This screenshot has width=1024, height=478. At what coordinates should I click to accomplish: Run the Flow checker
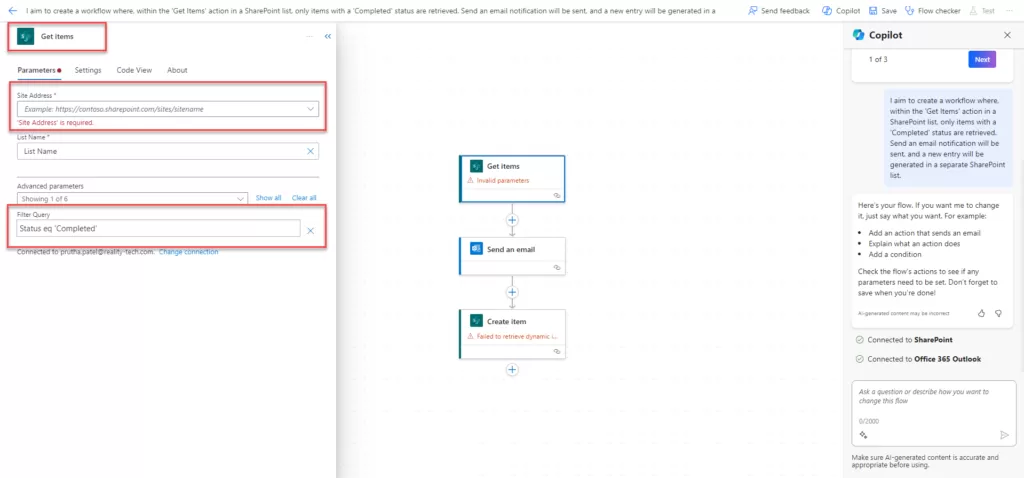(x=932, y=10)
